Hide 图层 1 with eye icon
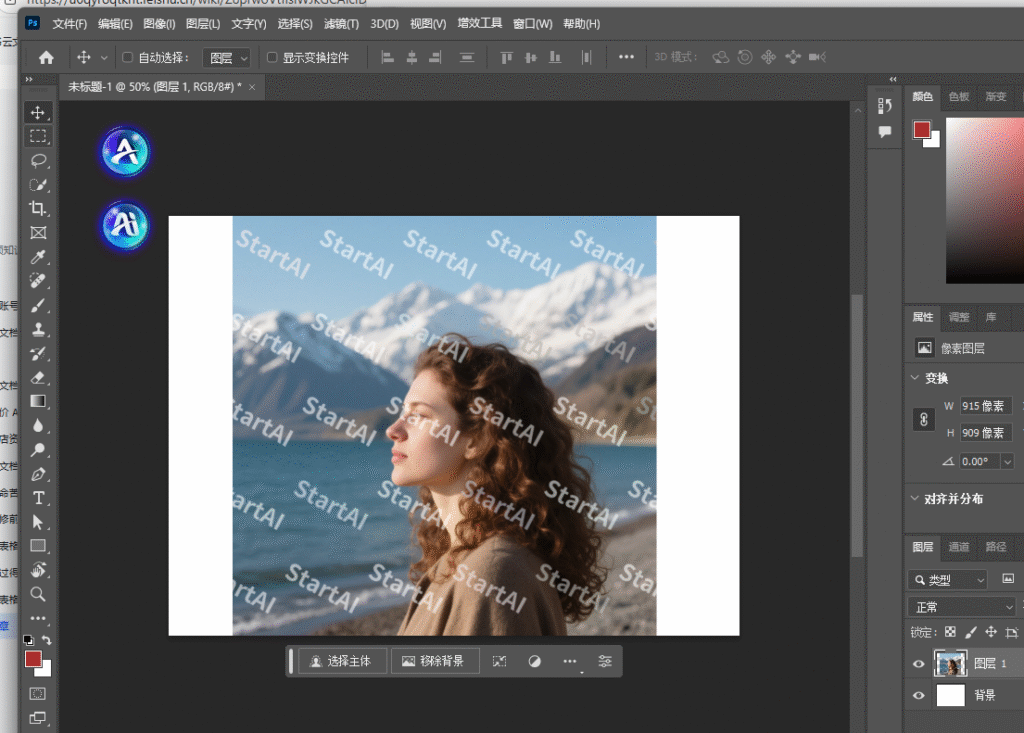Image resolution: width=1024 pixels, height=733 pixels. (919, 664)
